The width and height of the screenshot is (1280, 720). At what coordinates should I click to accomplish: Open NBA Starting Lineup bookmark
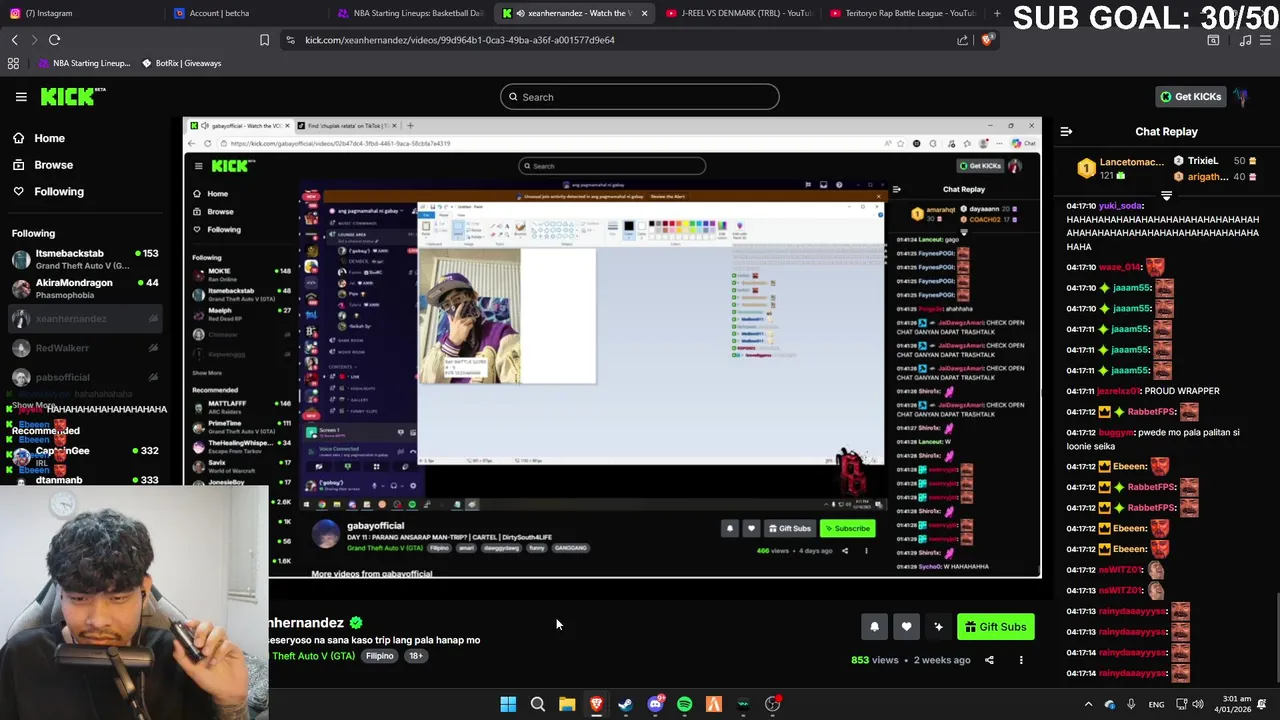(x=84, y=63)
